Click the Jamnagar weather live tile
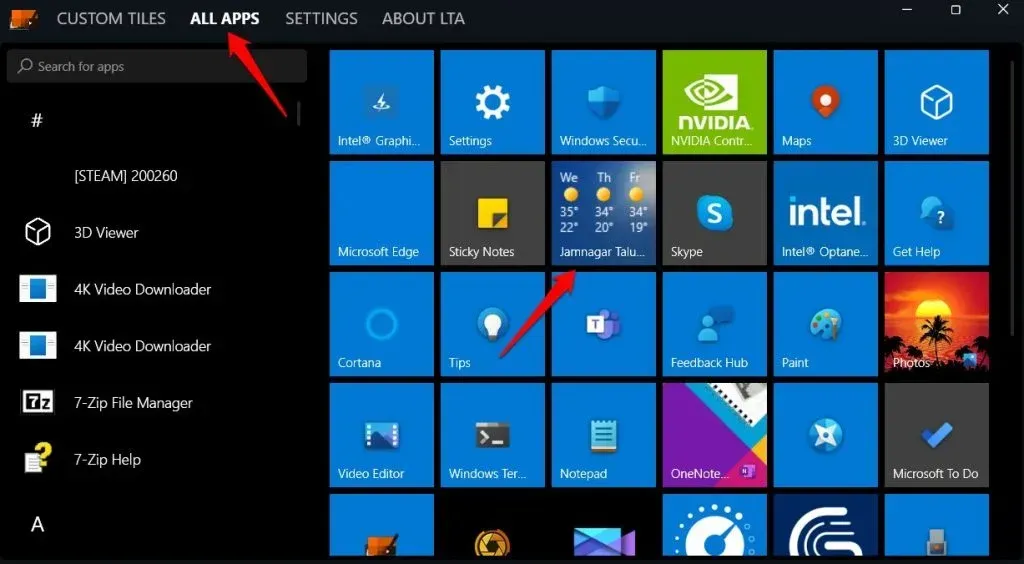The height and width of the screenshot is (564, 1024). point(603,213)
